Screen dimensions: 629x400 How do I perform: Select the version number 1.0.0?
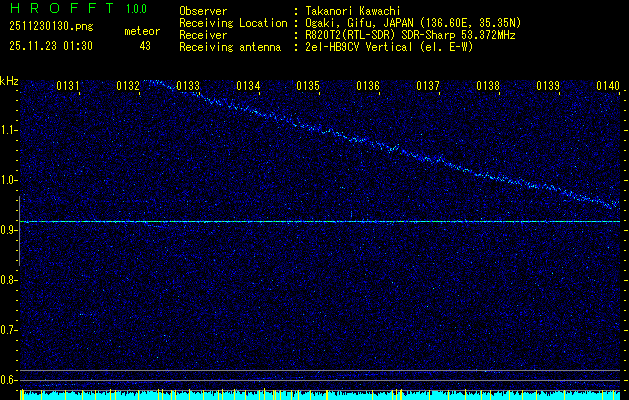tap(136, 9)
